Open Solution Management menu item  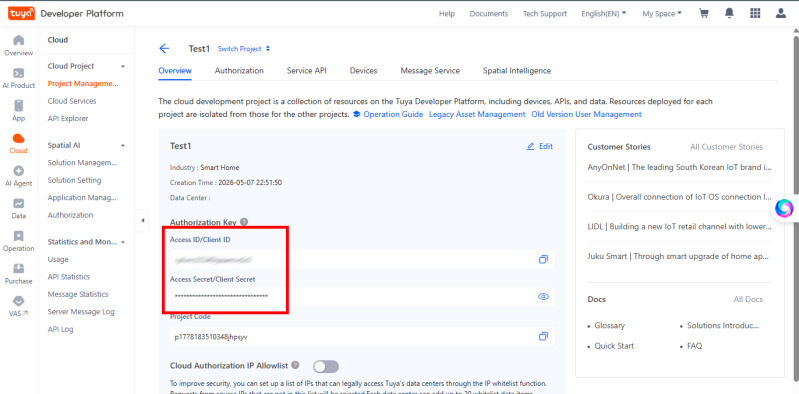(x=83, y=163)
